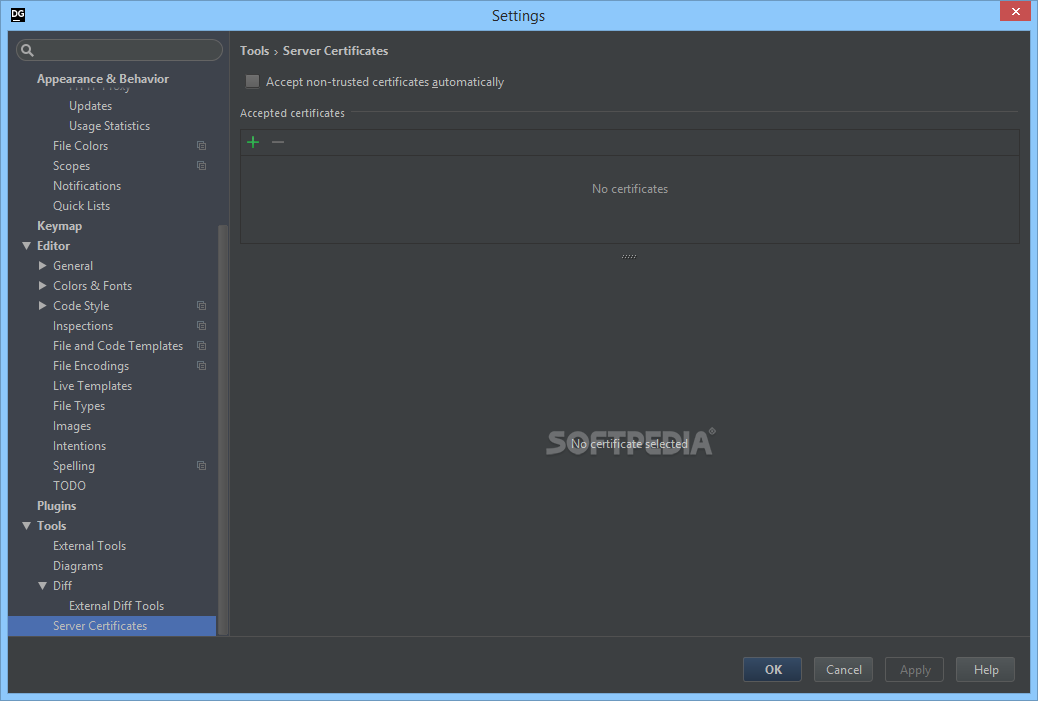The width and height of the screenshot is (1038, 701).
Task: Click the Cancel button
Action: pos(843,670)
